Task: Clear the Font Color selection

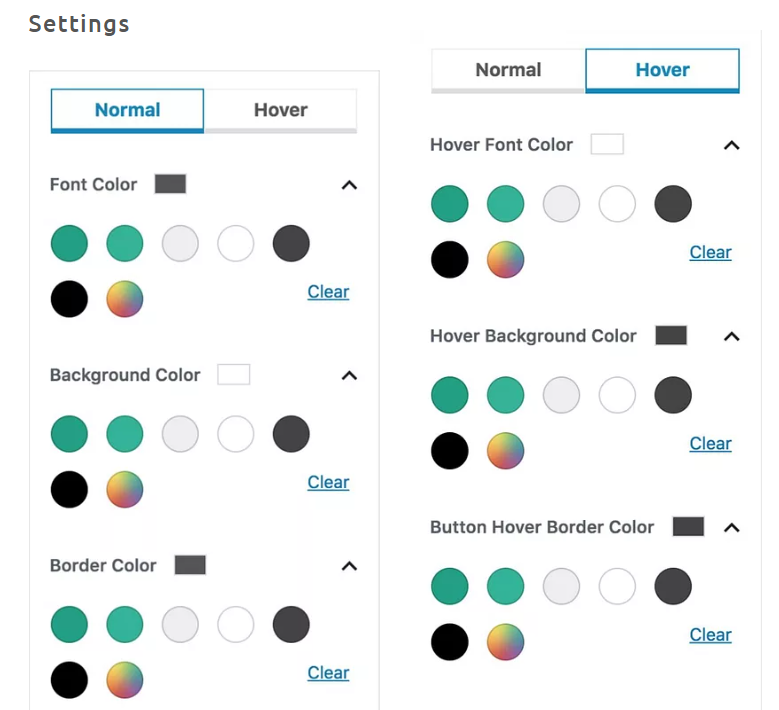Action: tap(328, 292)
